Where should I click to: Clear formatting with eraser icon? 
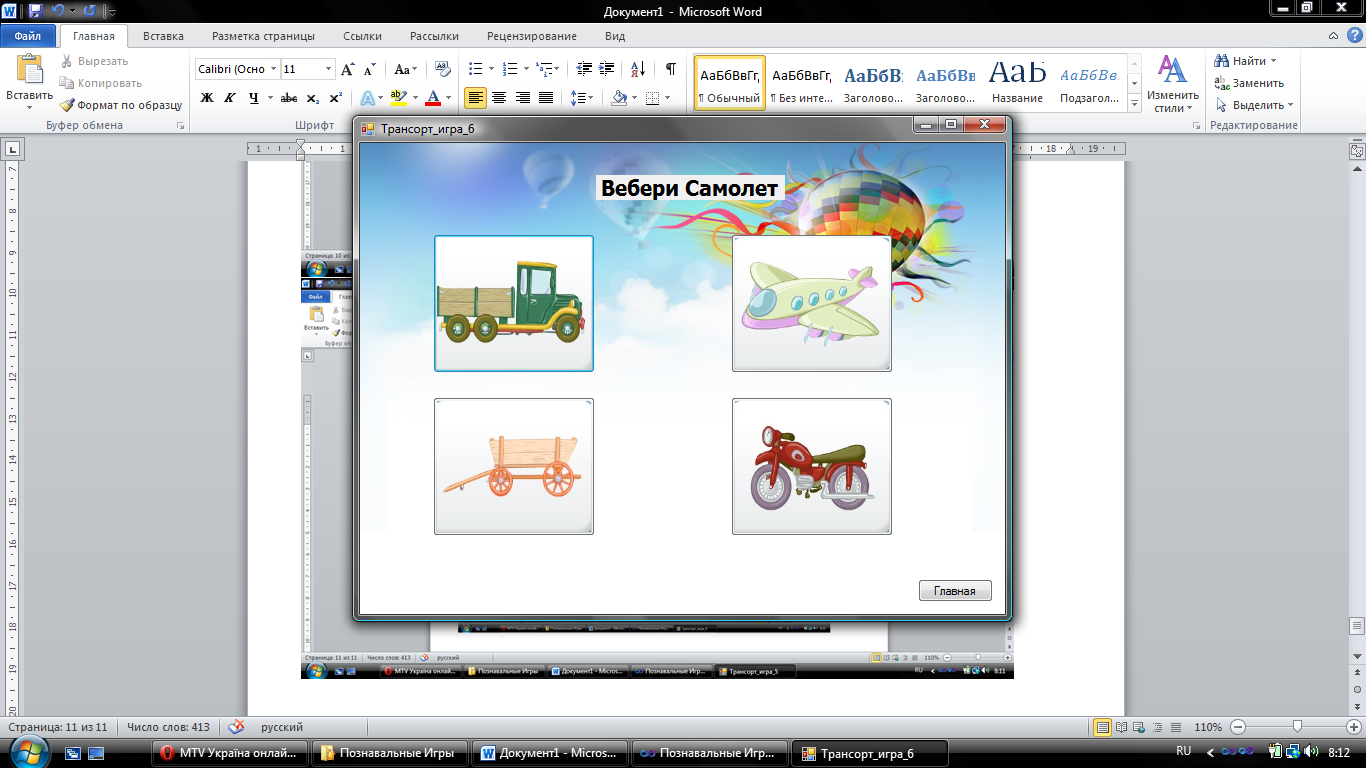pyautogui.click(x=442, y=69)
